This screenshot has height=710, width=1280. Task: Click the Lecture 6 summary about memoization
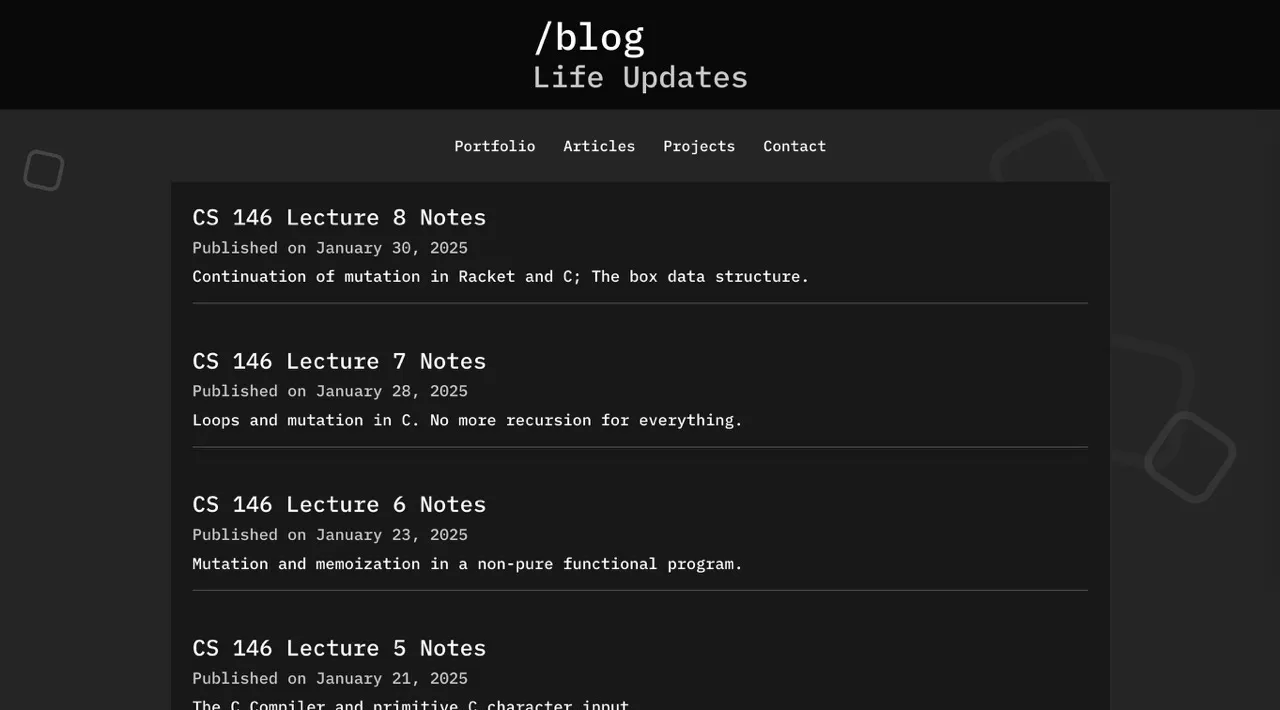coord(467,563)
